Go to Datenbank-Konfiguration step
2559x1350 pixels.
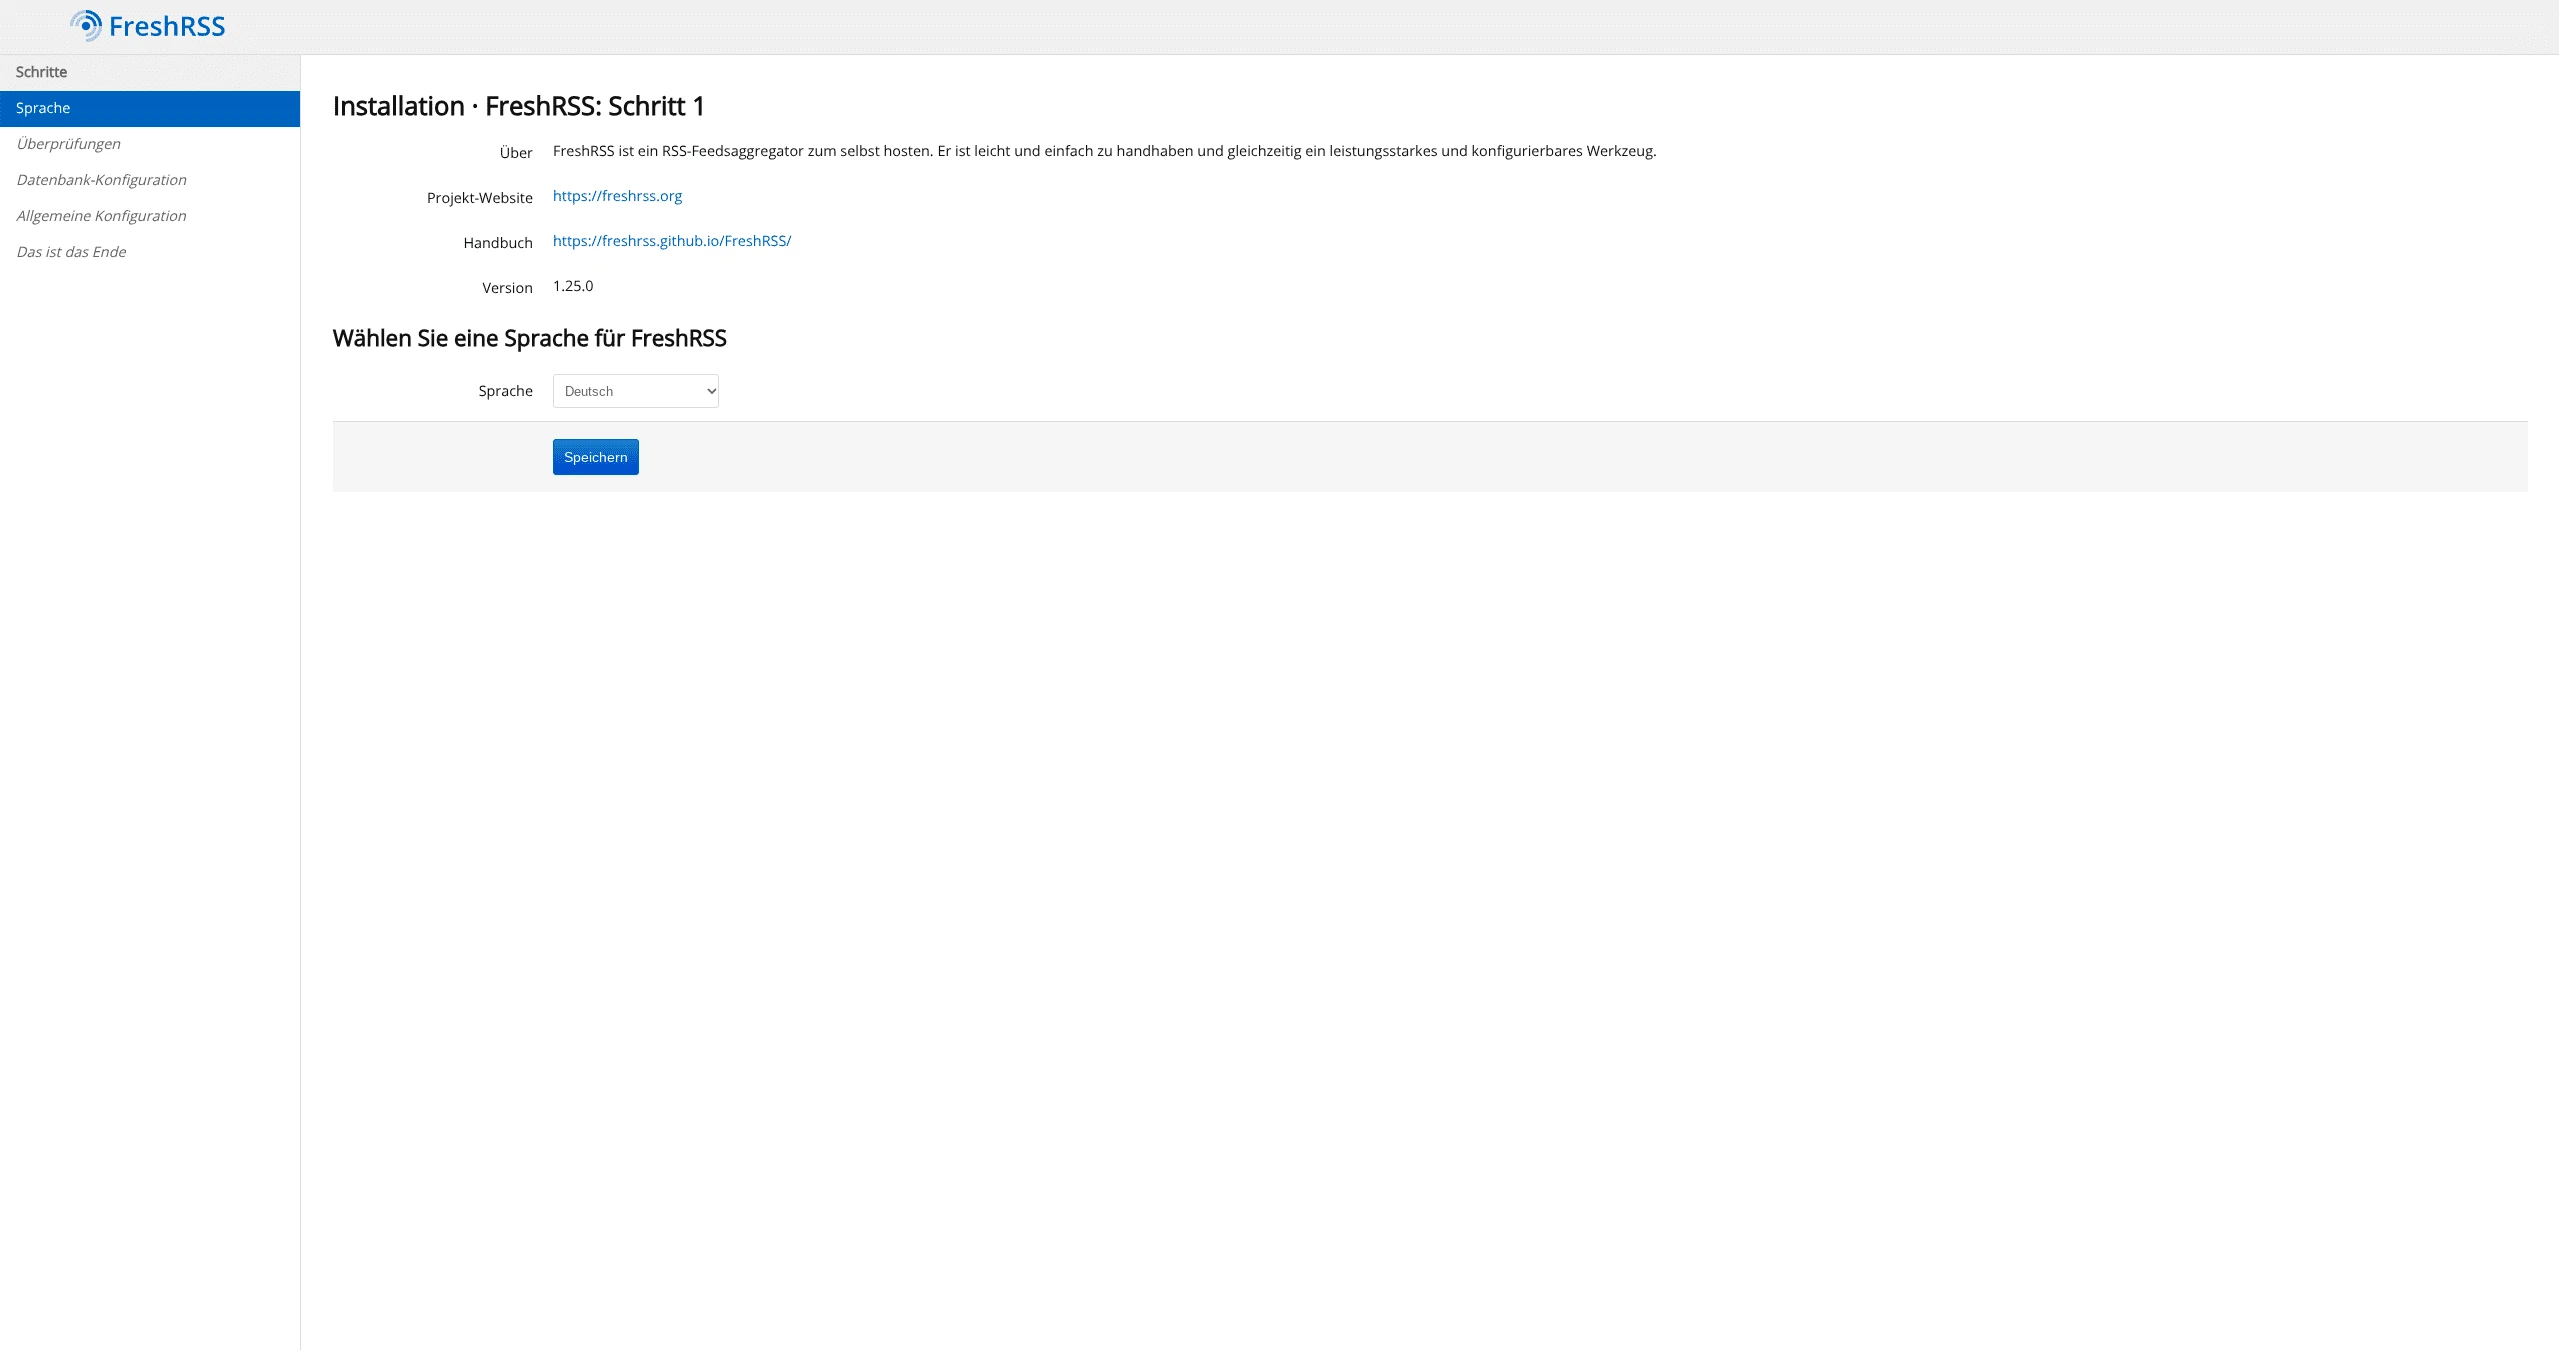click(150, 180)
